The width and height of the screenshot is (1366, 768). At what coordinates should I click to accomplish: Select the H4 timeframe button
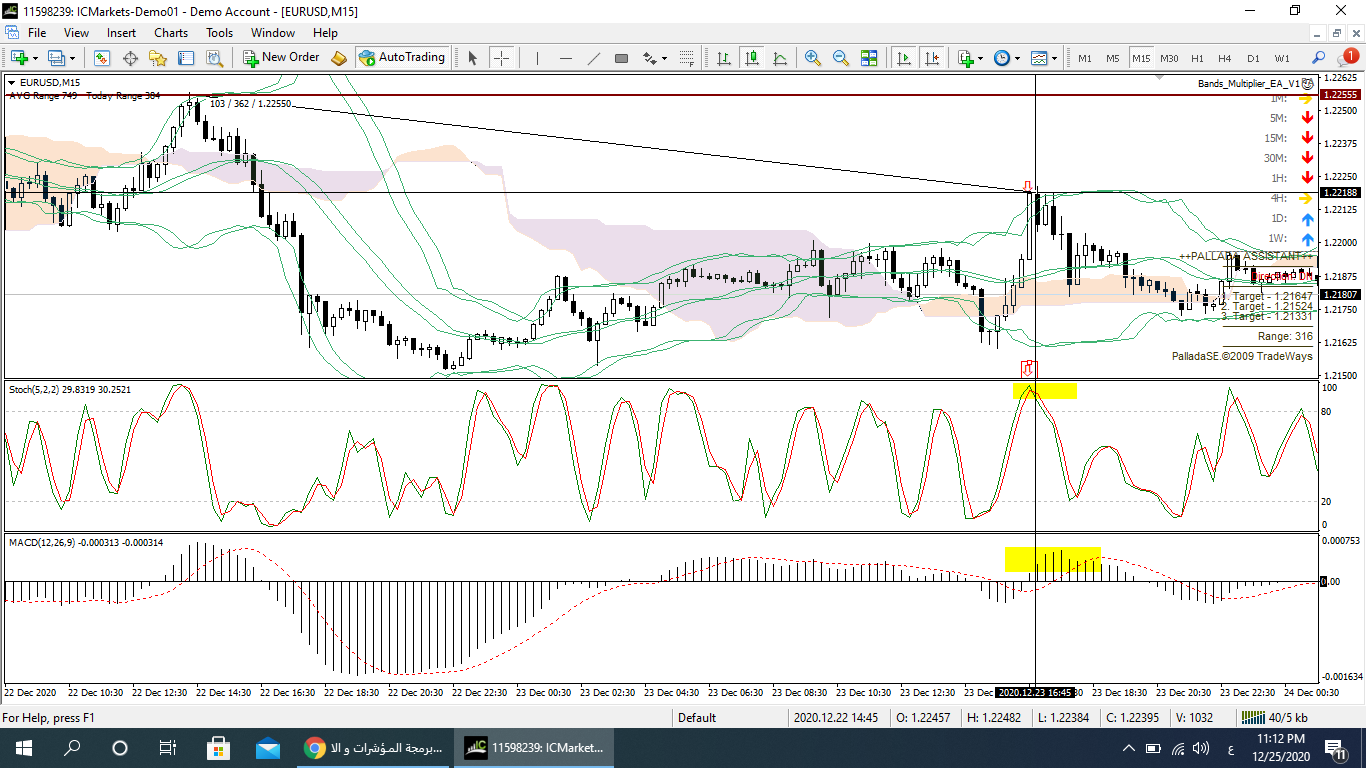tap(1224, 58)
